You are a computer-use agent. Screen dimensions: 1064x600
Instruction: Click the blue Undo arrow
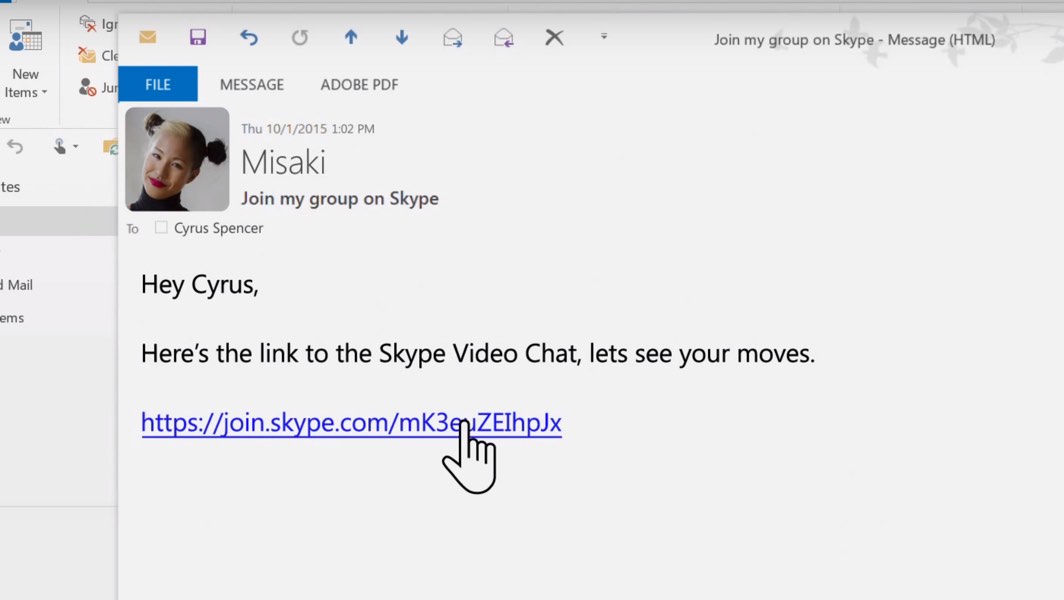coord(249,38)
